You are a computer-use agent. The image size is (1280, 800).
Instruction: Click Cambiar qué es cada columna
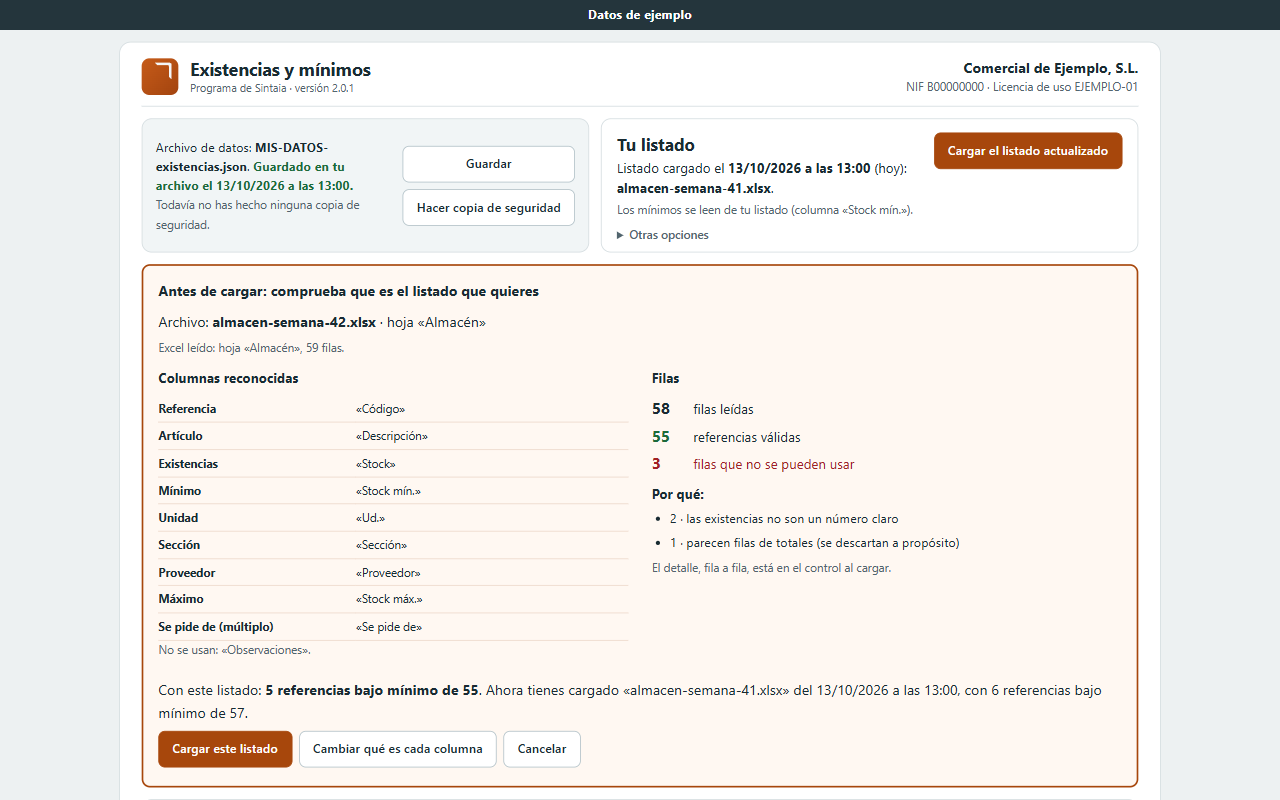coord(398,749)
